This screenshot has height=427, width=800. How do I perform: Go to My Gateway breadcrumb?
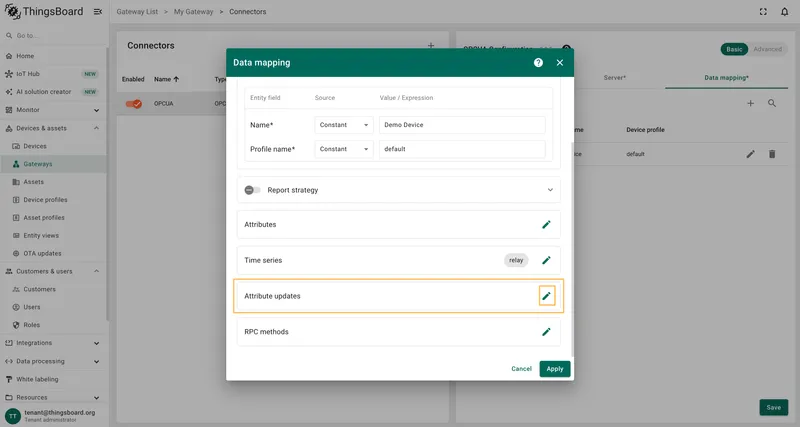pos(193,12)
